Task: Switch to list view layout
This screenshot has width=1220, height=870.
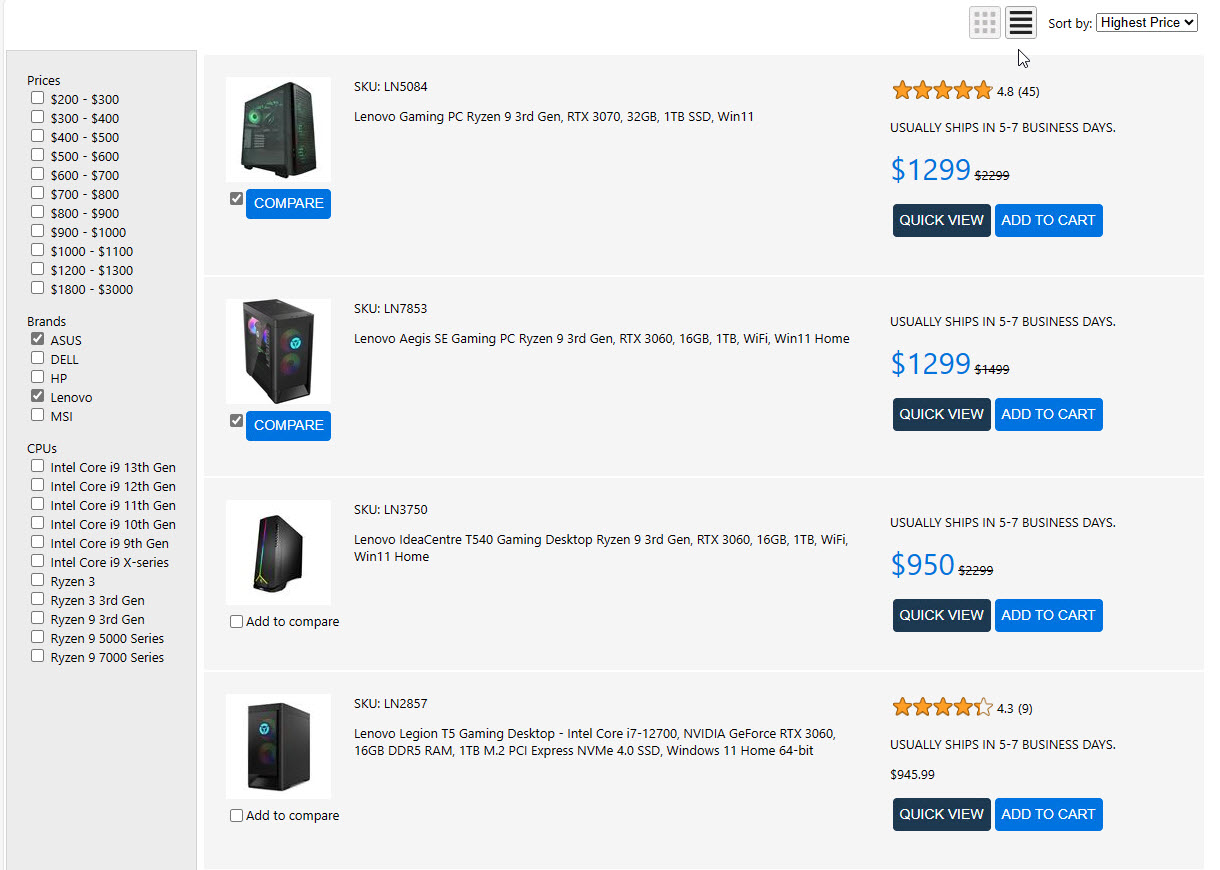Action: click(1021, 22)
